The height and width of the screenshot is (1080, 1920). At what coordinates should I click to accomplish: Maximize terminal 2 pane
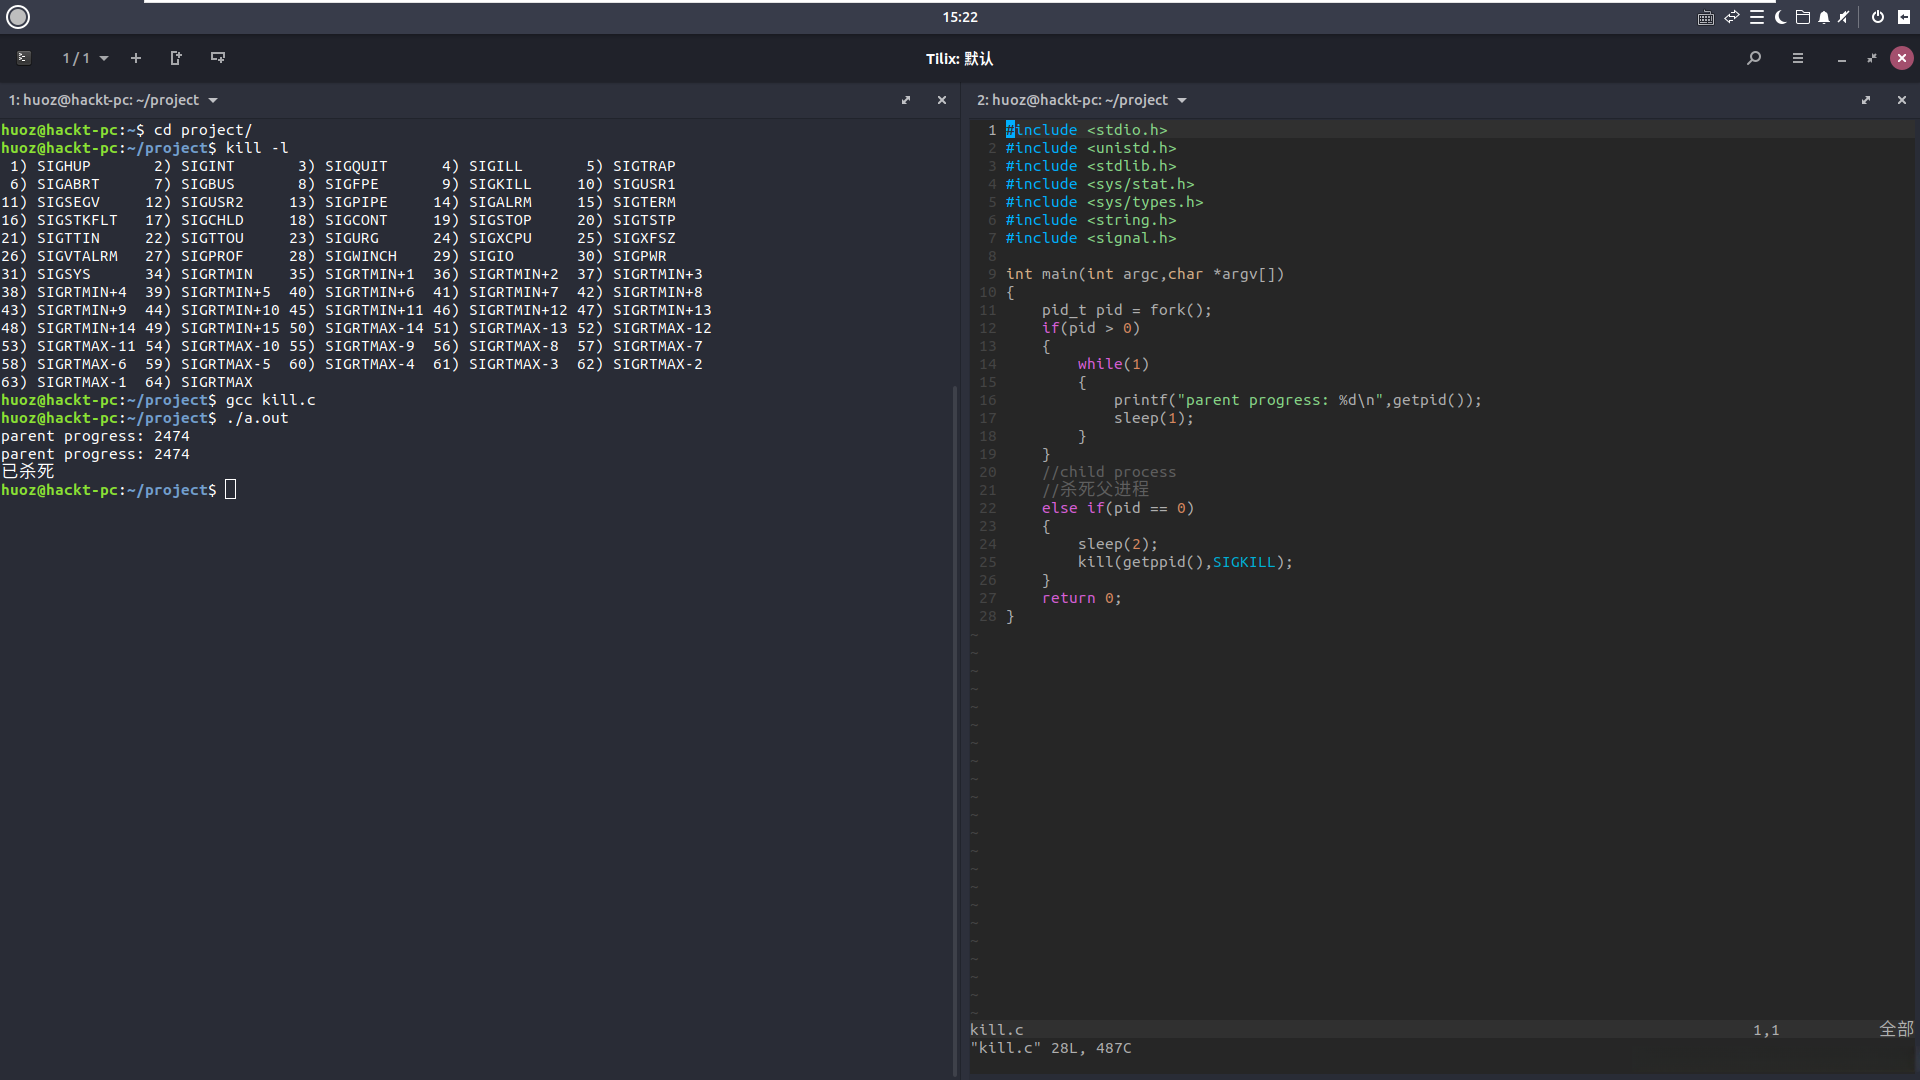pos(1866,100)
